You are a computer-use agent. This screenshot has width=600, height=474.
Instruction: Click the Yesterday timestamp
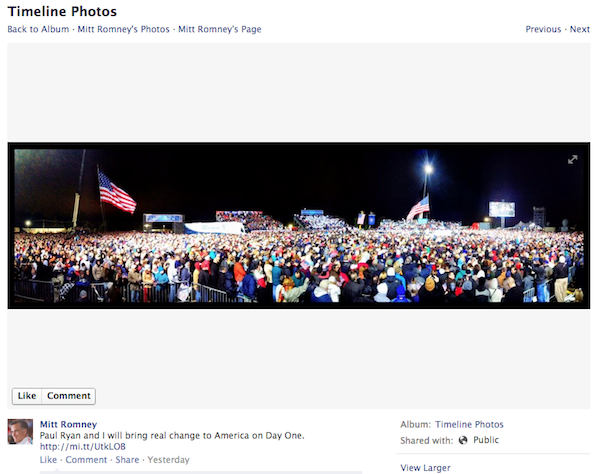click(168, 459)
